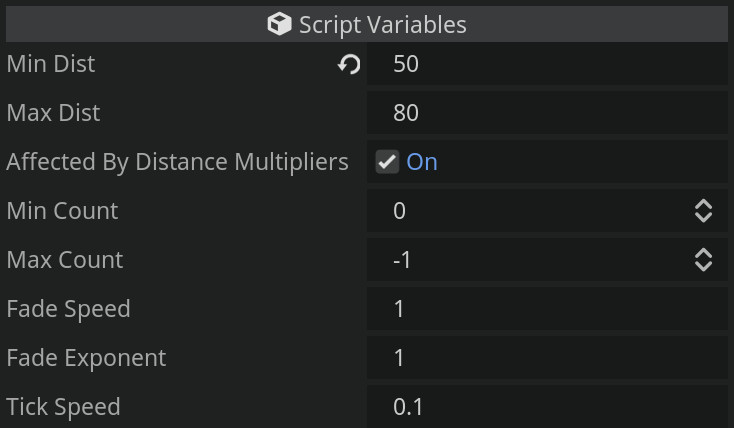
Task: Toggle the Affected By Distance Multipliers checkbox
Action: [387, 162]
